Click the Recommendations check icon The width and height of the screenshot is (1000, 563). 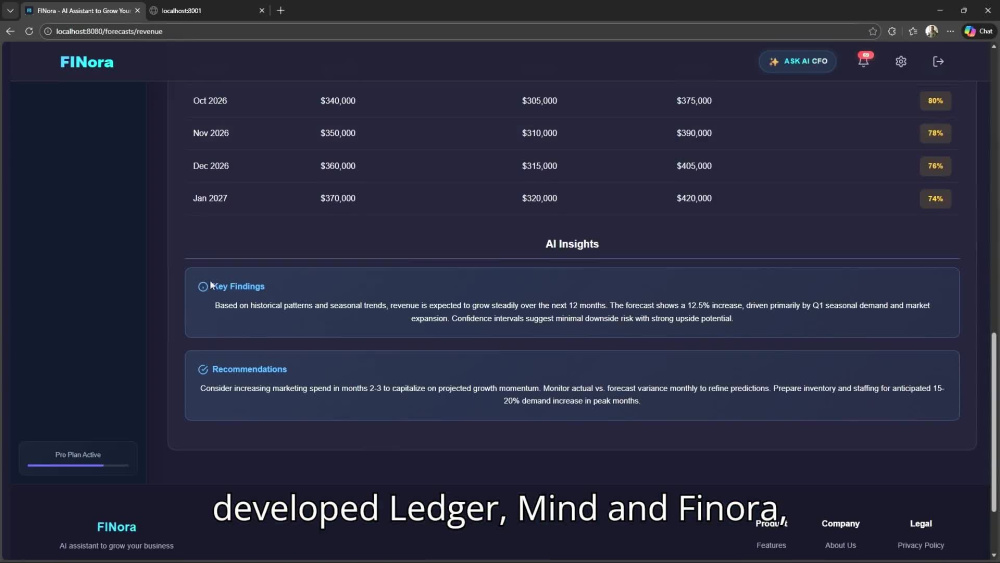[x=203, y=370]
